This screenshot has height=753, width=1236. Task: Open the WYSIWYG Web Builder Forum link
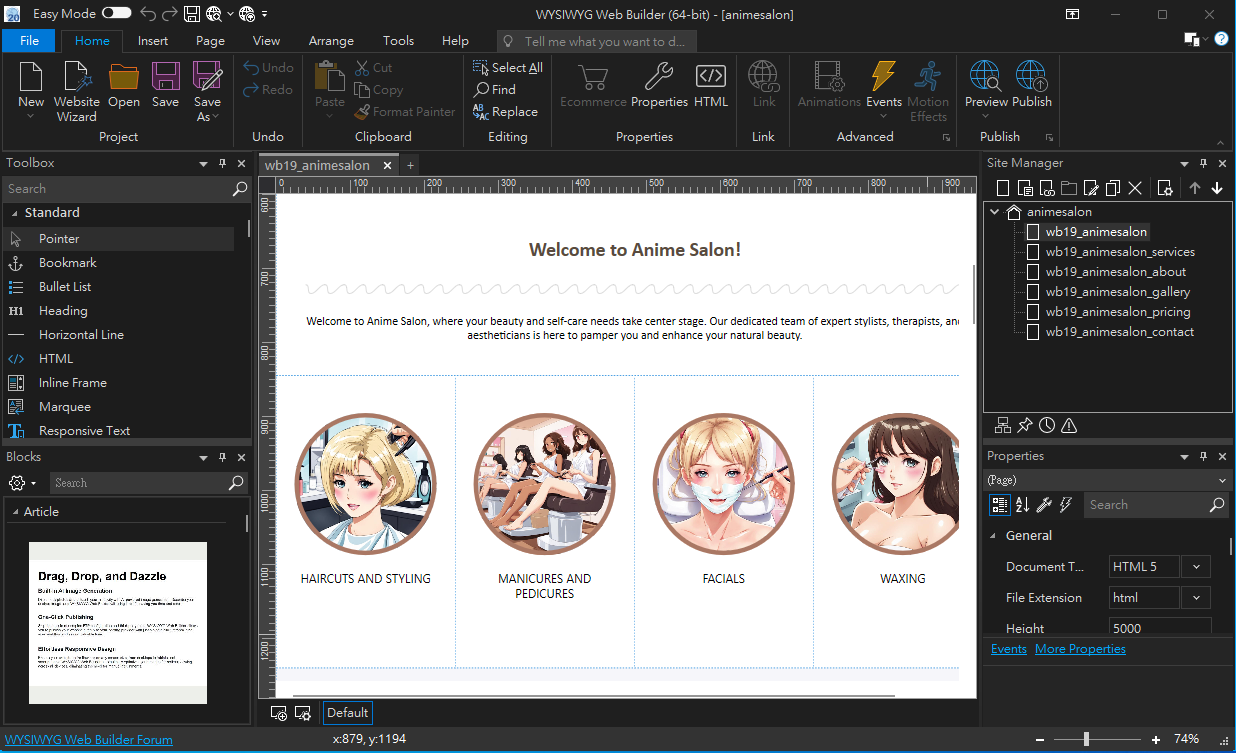(x=88, y=740)
